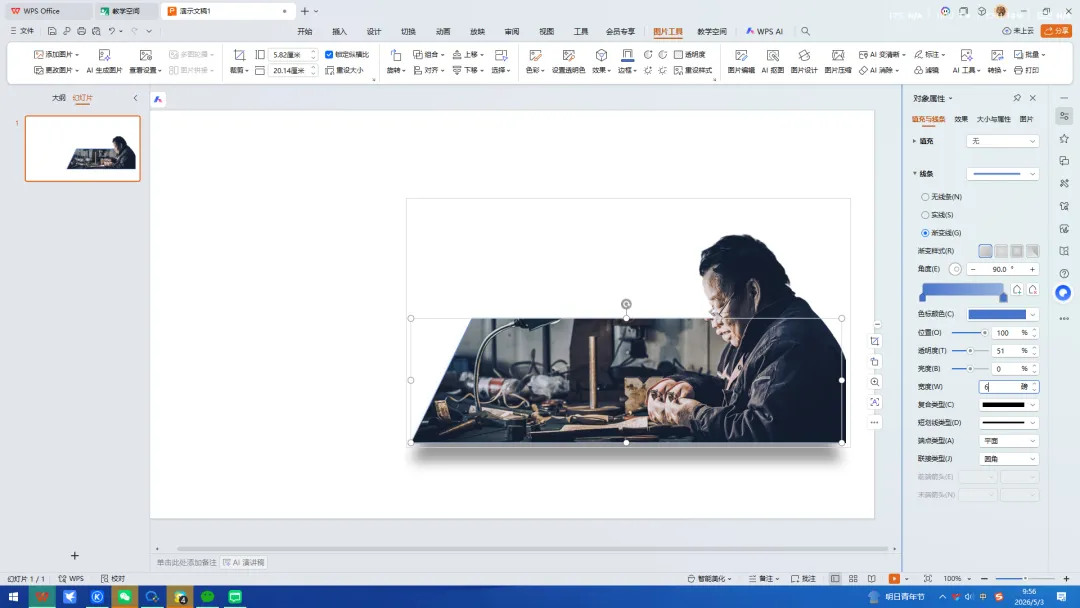Click the 图片压缩 compress icon
Screen dimensions: 1080x608
click(x=838, y=61)
